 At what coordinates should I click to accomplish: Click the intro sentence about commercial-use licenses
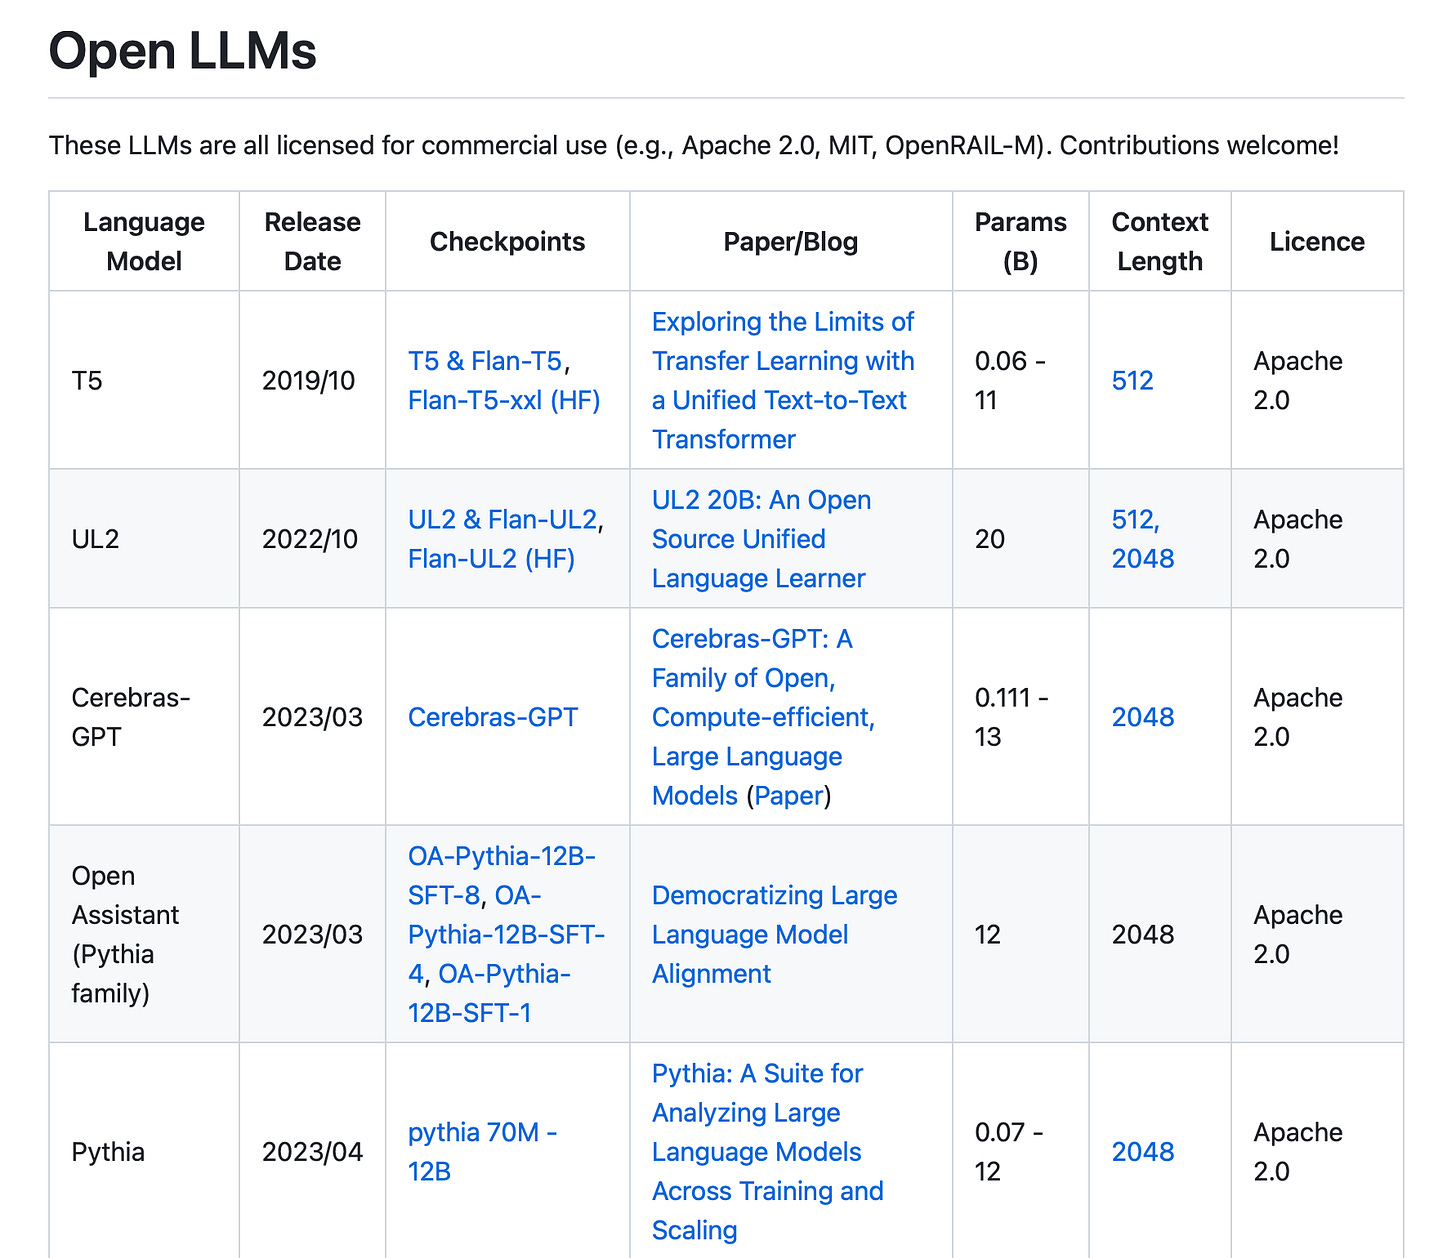694,145
